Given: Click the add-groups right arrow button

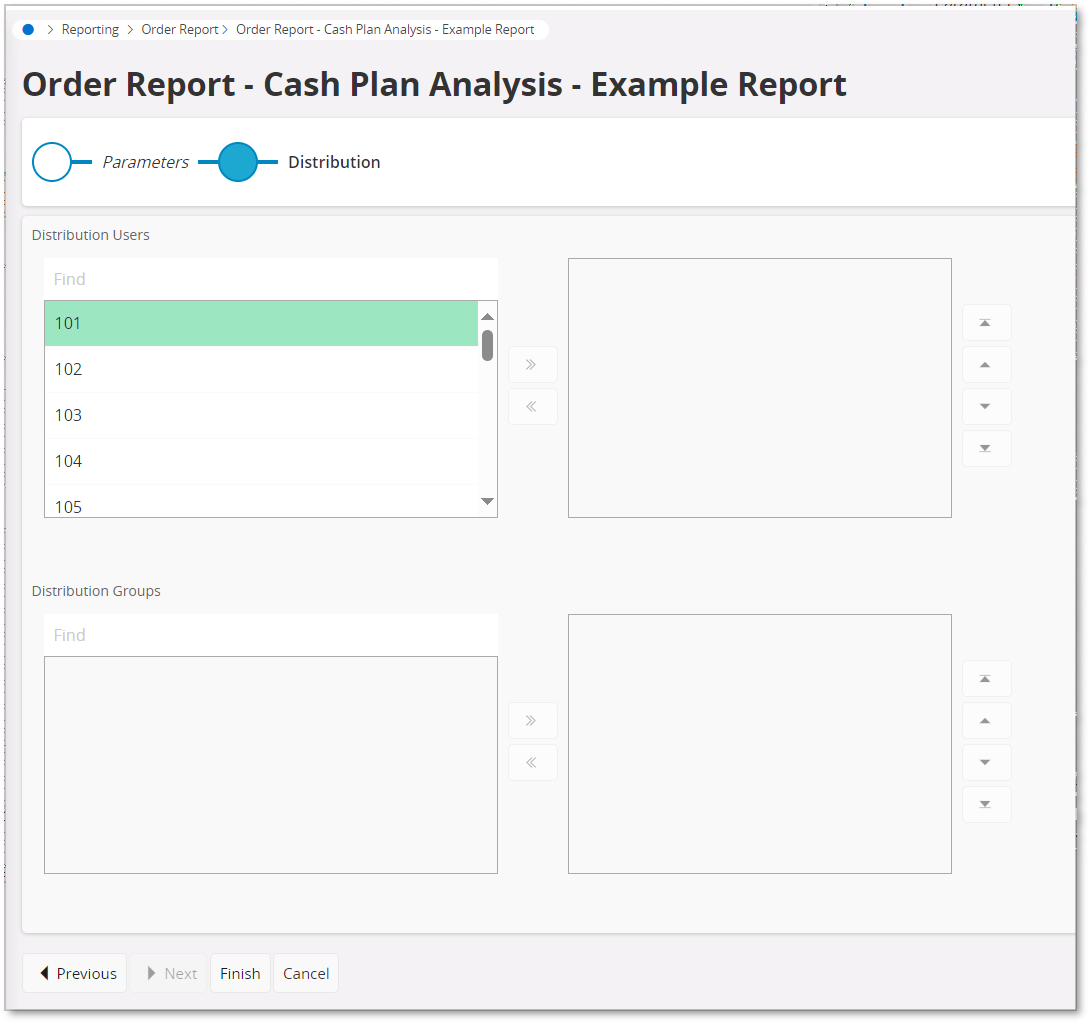Looking at the screenshot, I should coord(533,720).
